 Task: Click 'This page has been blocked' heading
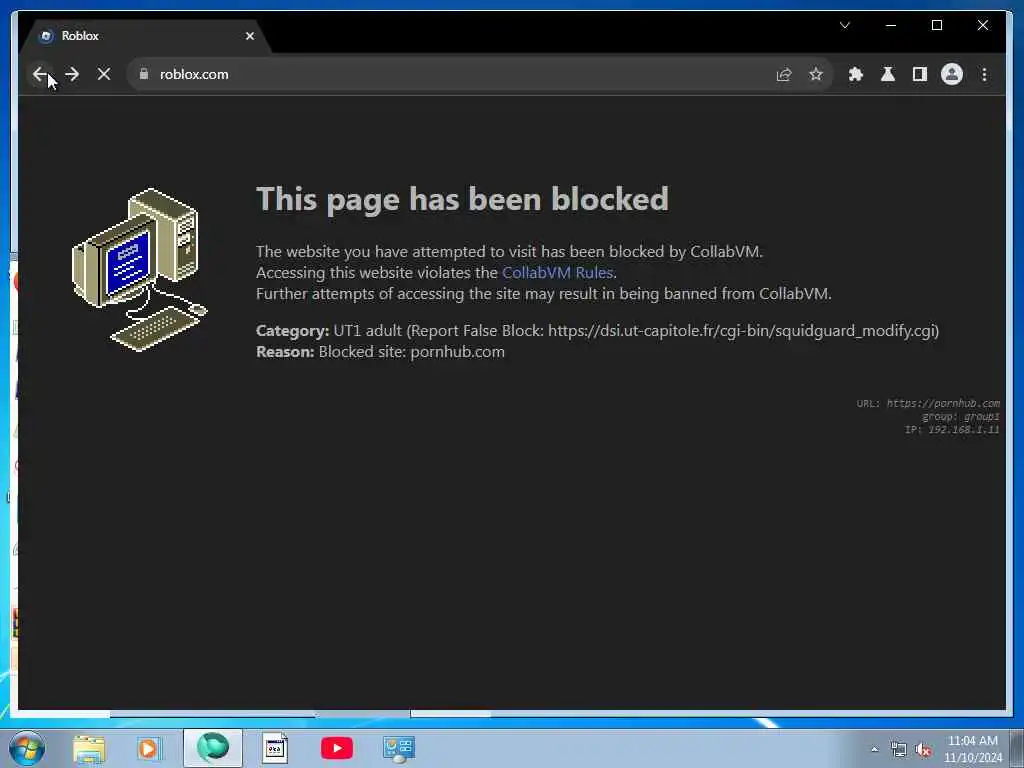[462, 199]
